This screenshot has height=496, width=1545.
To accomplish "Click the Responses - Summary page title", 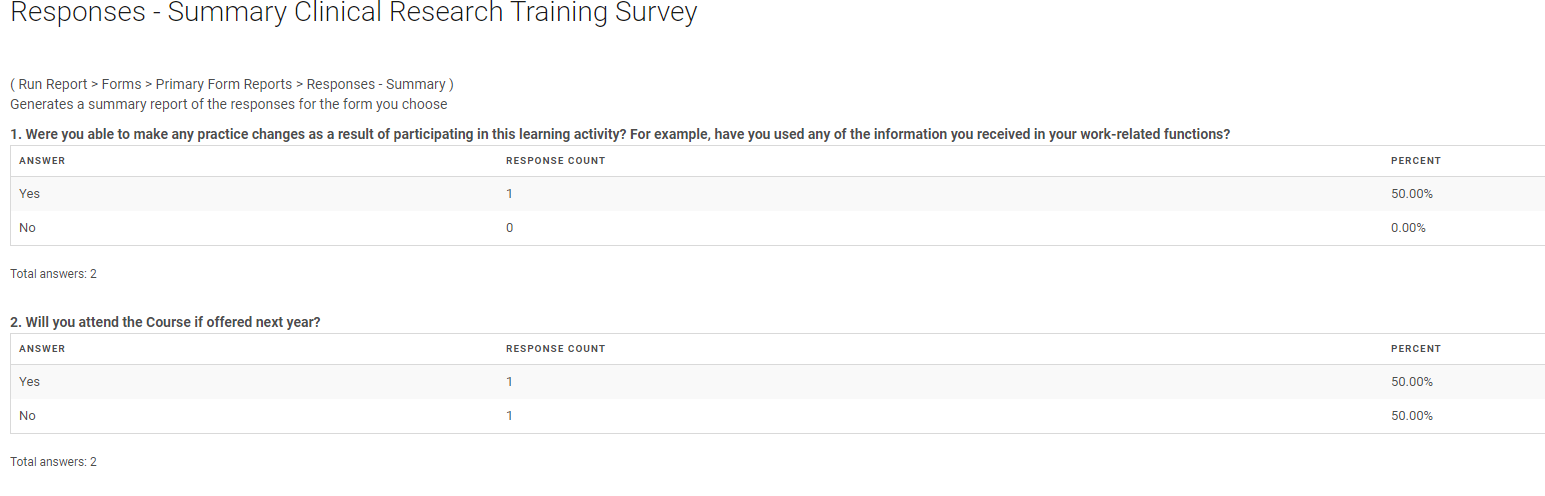I will [x=353, y=14].
